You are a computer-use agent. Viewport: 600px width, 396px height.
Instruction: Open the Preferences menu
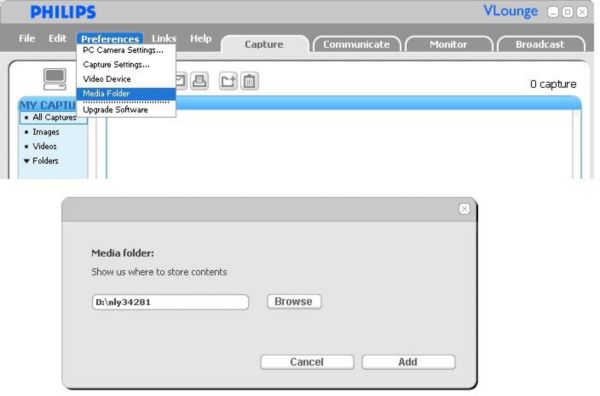(110, 39)
